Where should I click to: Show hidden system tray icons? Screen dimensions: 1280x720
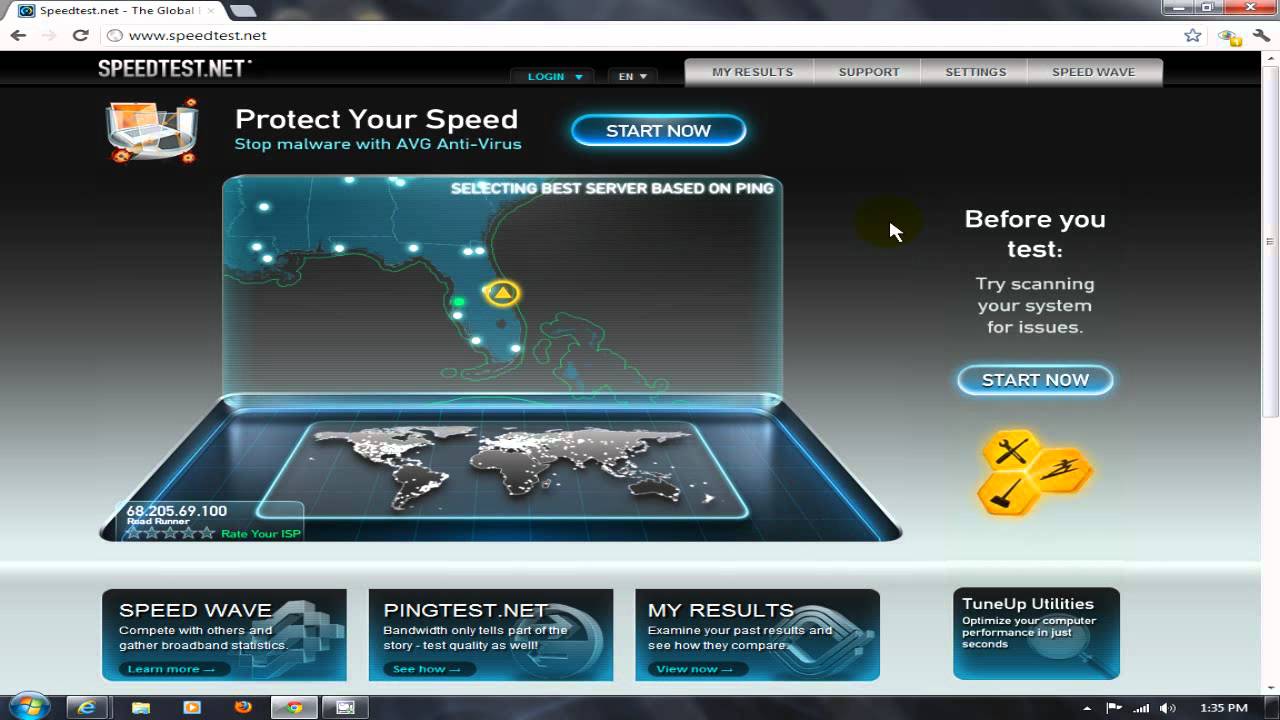click(x=1087, y=708)
